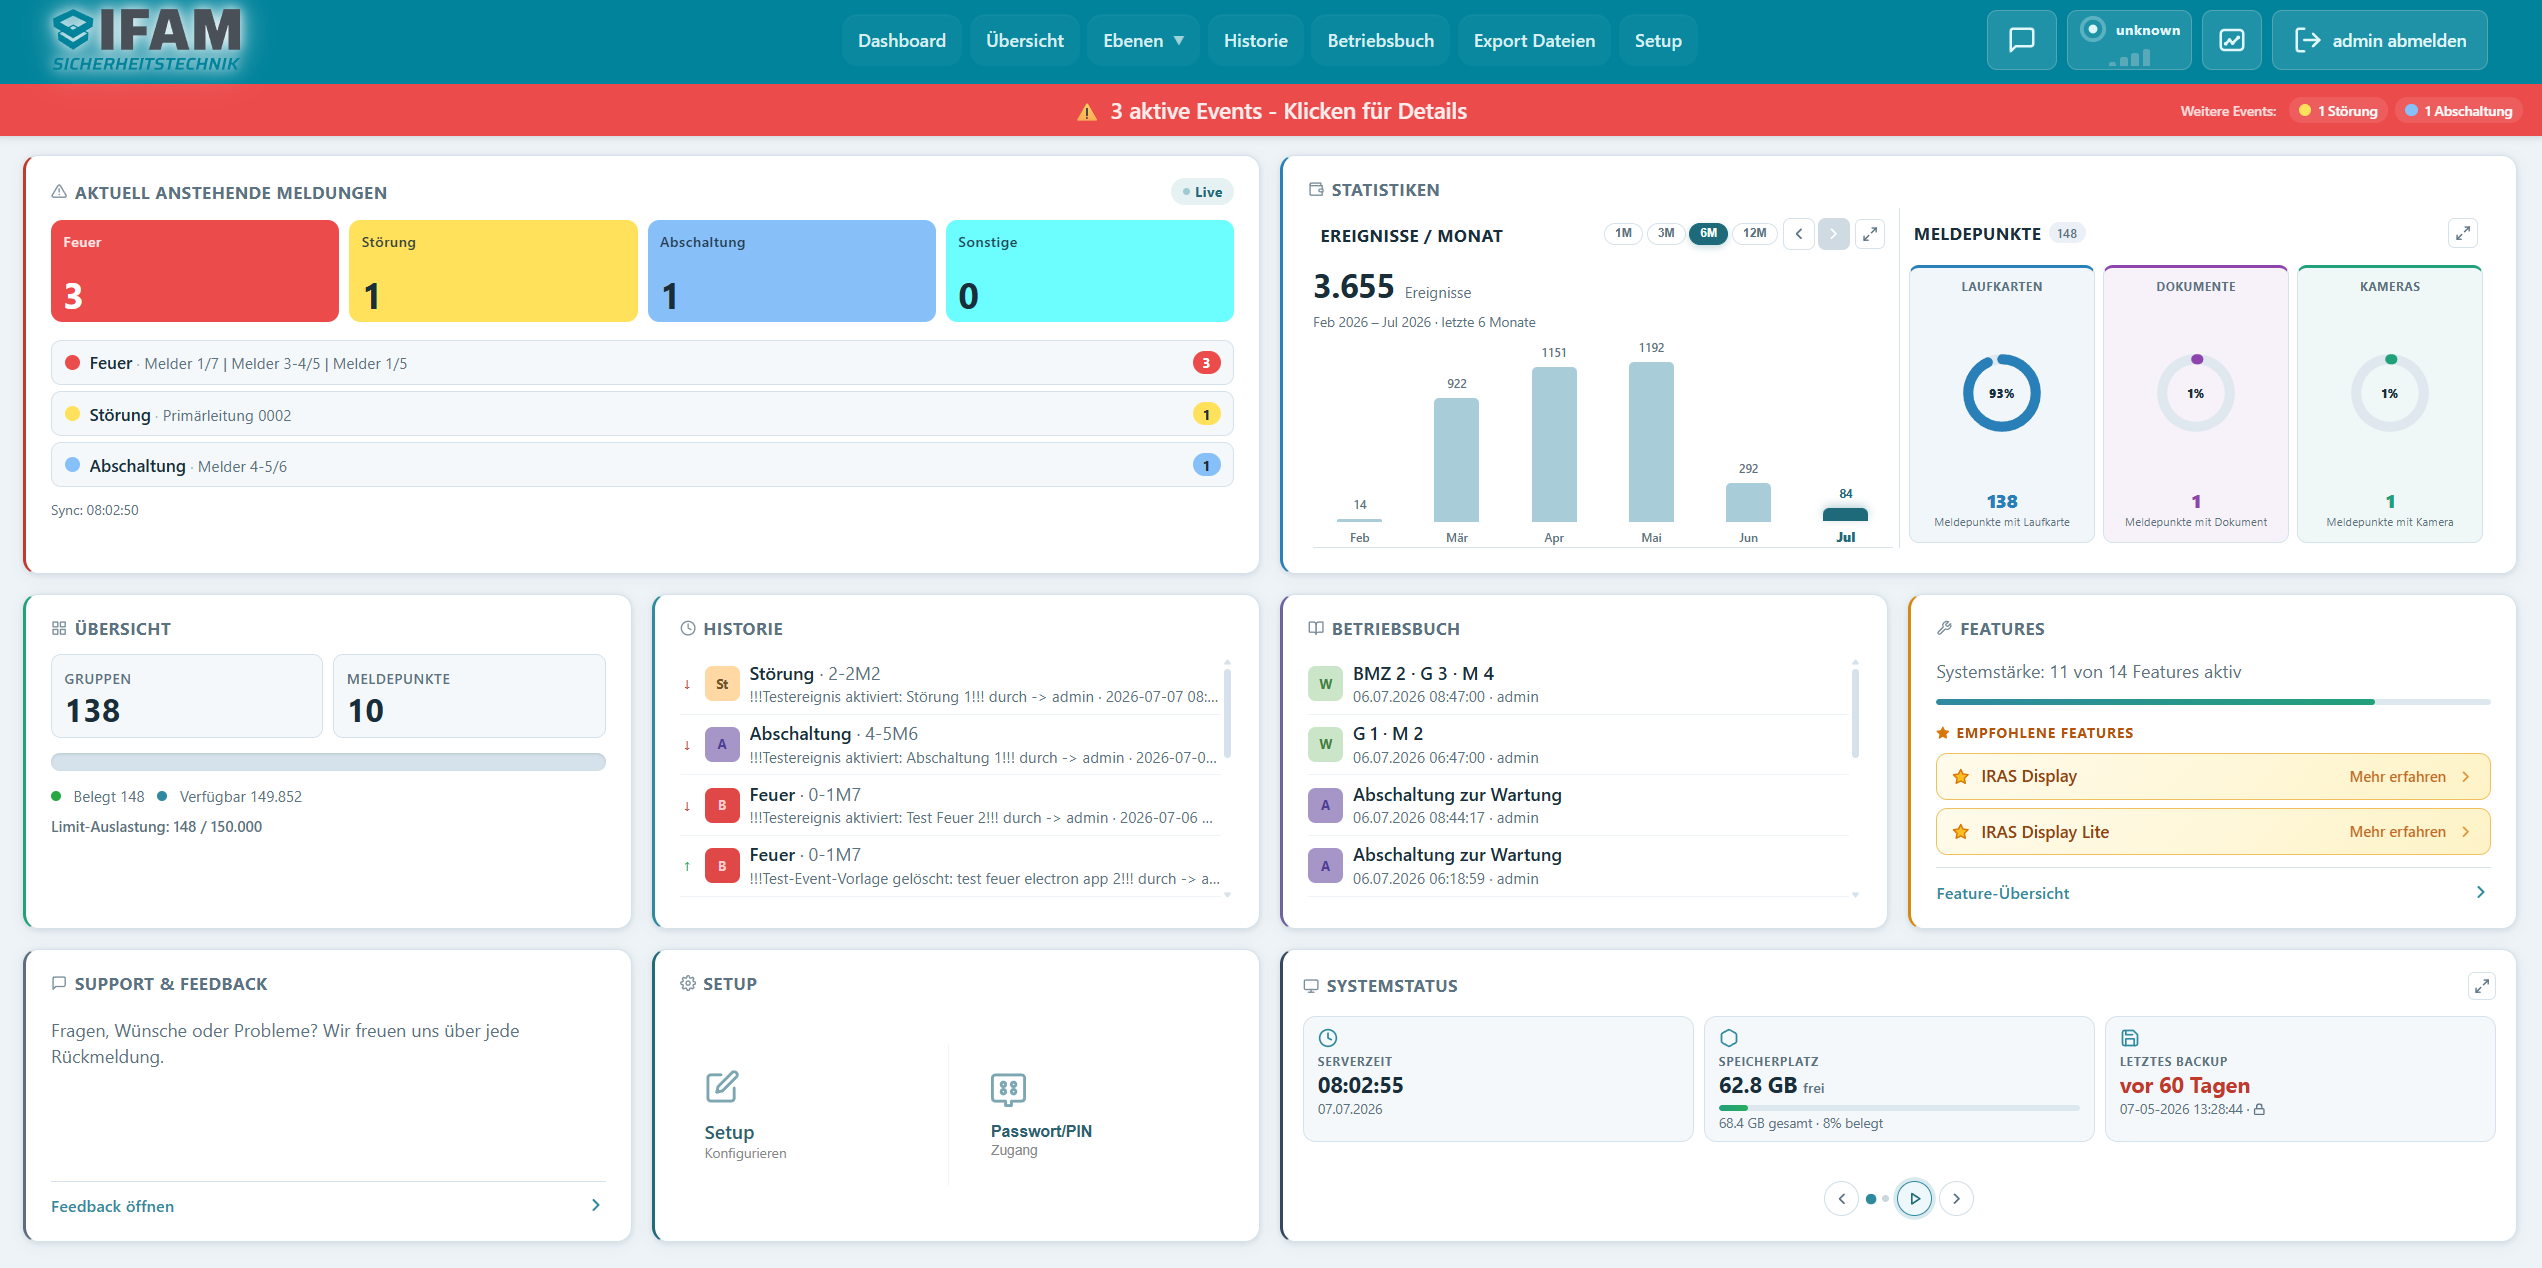Open the chart statistics icon in header
Screen dimensions: 2542x1268
(2232, 40)
